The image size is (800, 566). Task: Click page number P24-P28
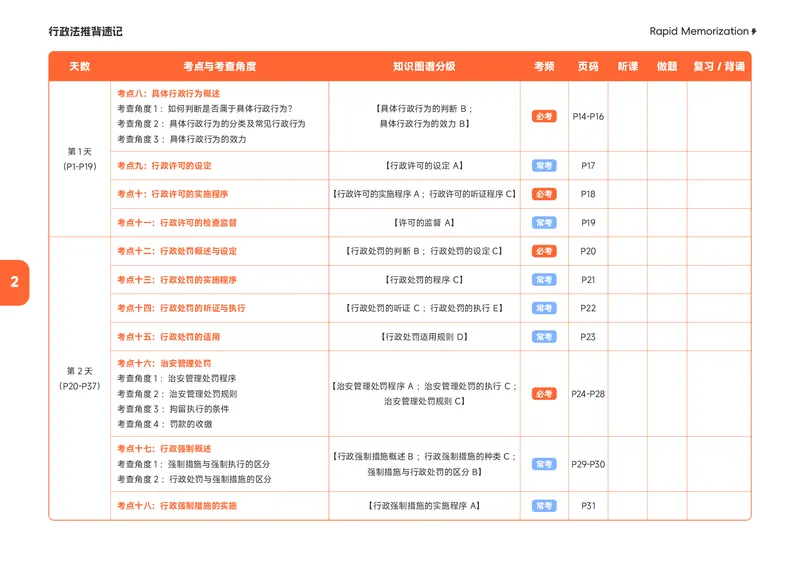click(588, 394)
